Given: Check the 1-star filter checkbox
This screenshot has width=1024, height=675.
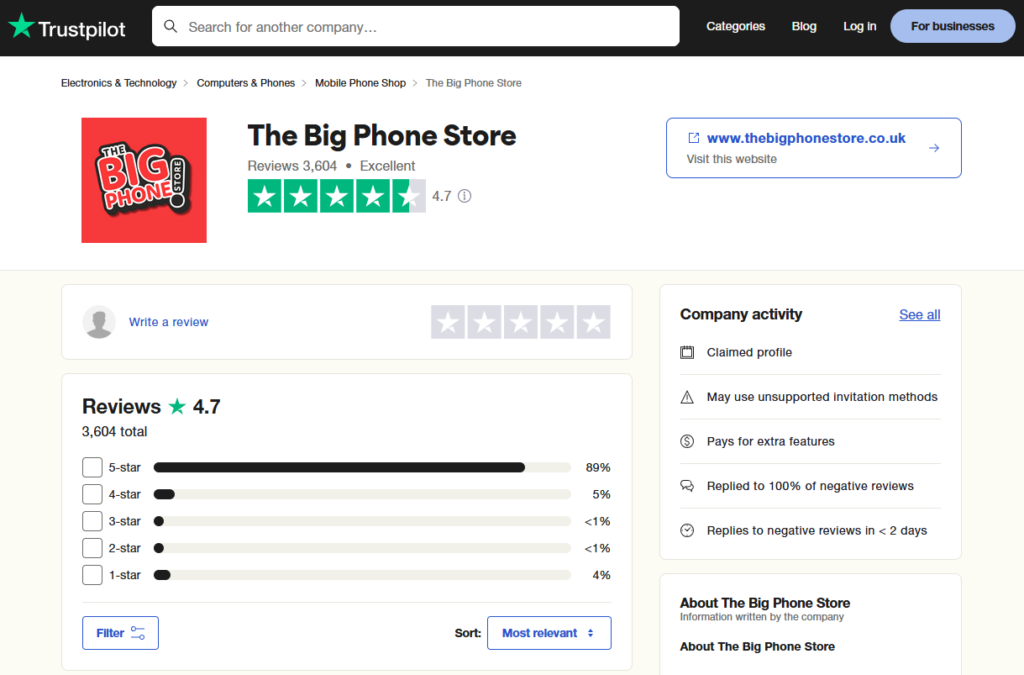Looking at the screenshot, I should (x=92, y=575).
